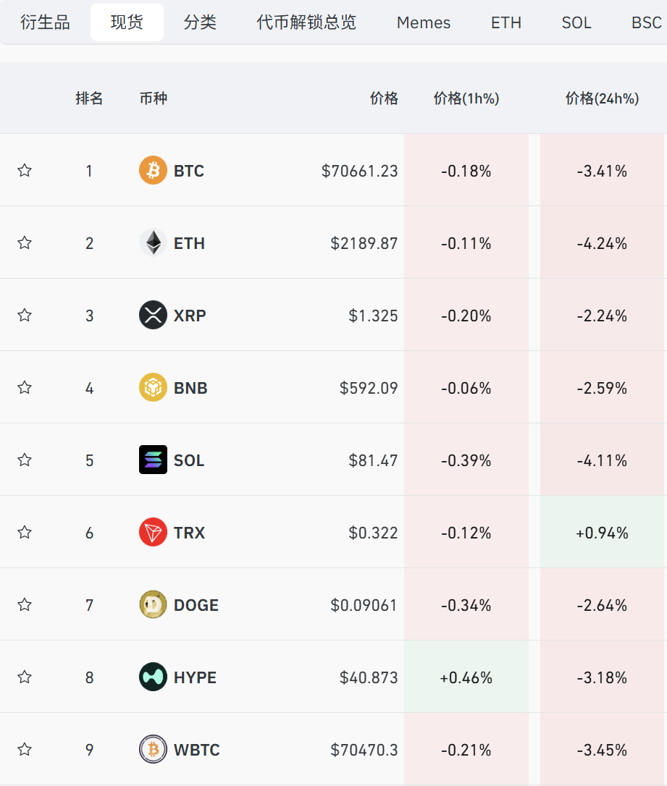The height and width of the screenshot is (786, 667).
Task: Sort the table by 排名 header
Action: pos(89,98)
